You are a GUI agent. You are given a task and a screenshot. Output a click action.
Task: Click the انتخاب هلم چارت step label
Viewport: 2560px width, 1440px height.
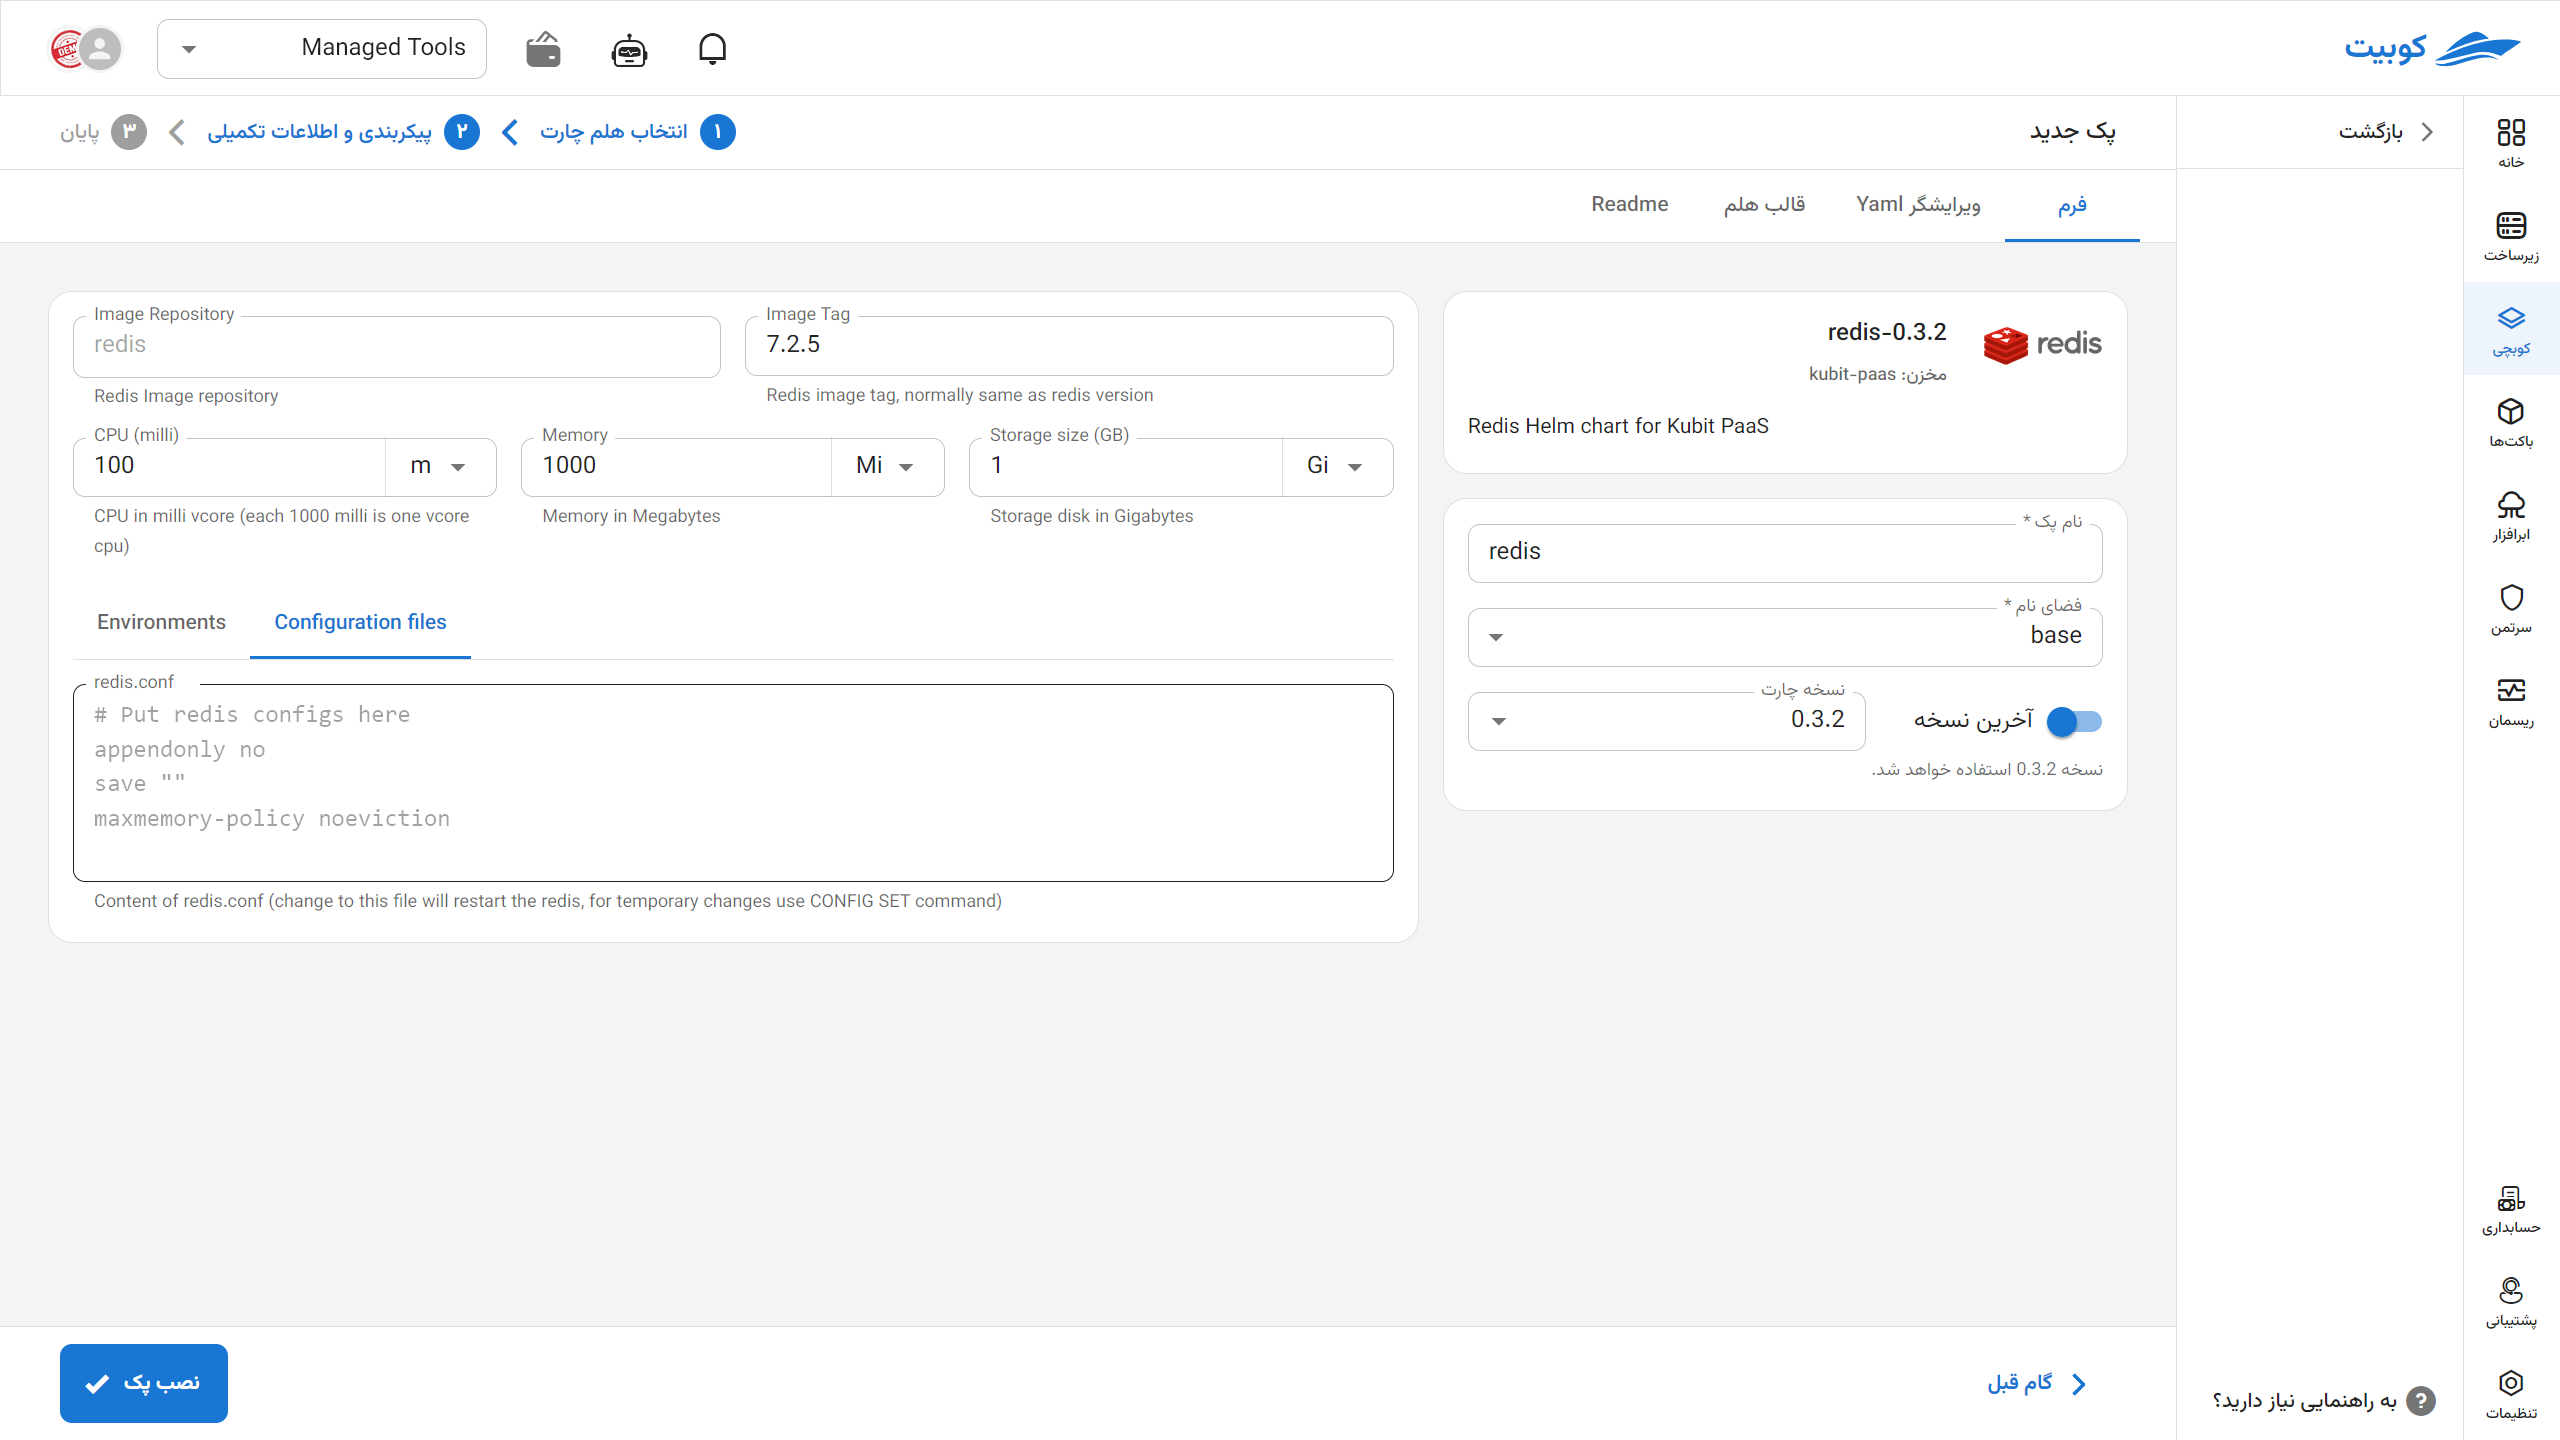(x=613, y=132)
